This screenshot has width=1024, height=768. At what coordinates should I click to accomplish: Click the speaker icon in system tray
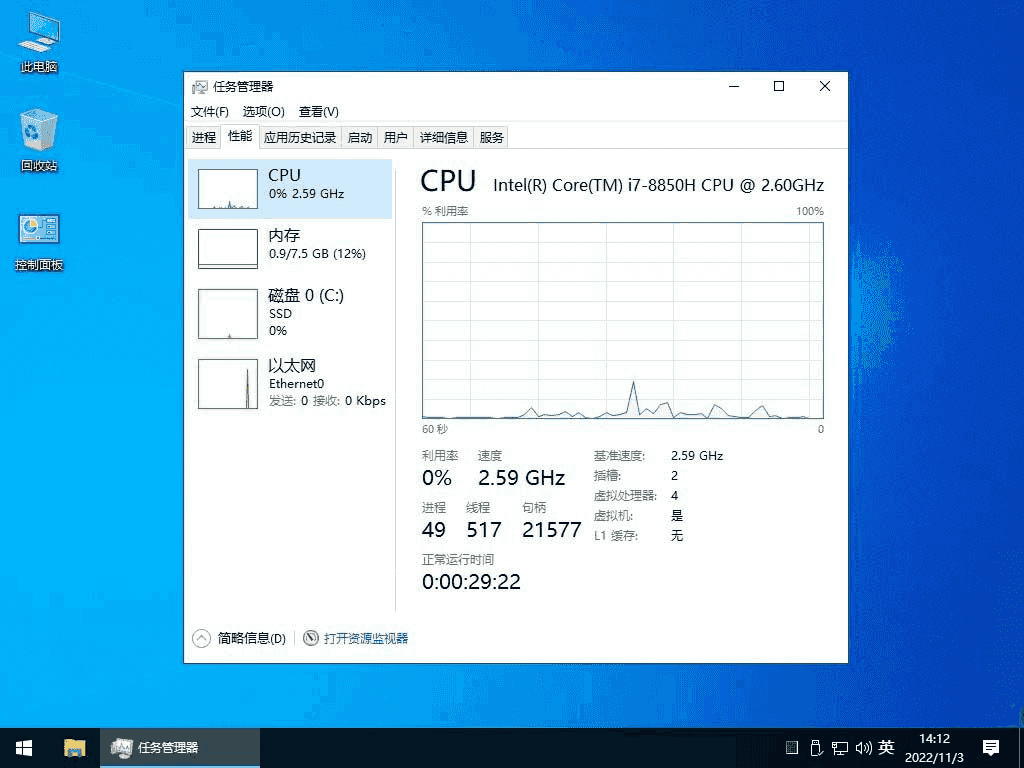[x=863, y=747]
